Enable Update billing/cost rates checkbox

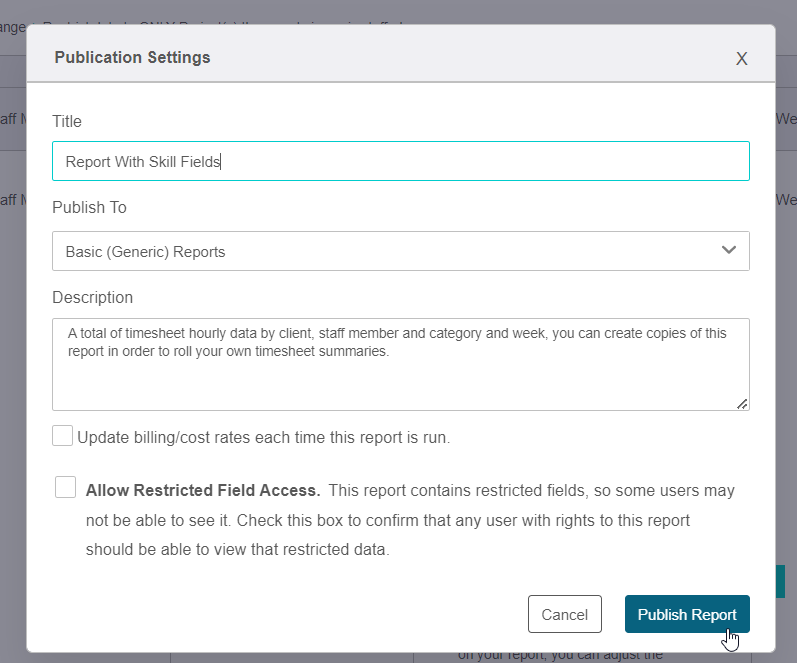(63, 436)
